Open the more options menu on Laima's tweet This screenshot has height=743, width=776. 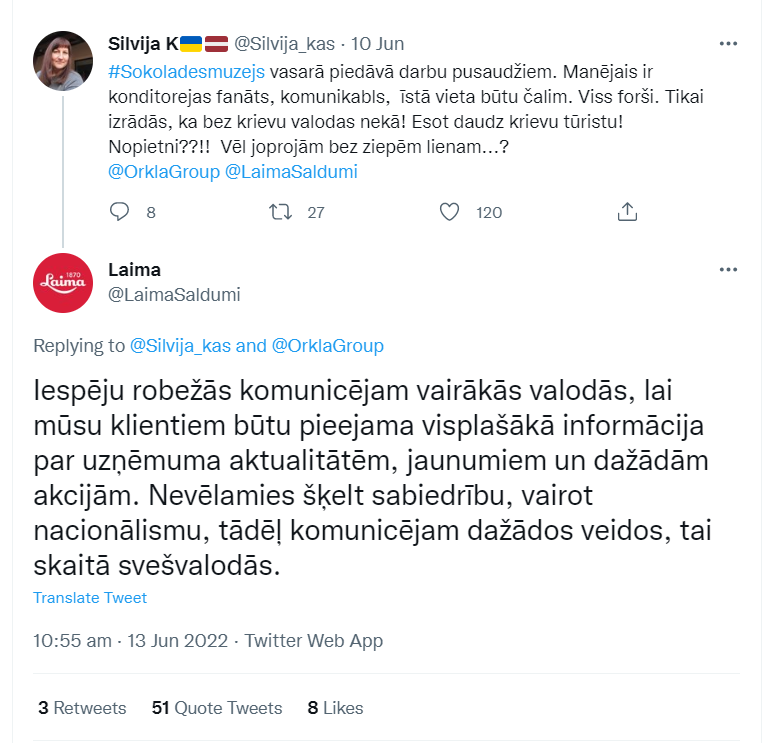pyautogui.click(x=728, y=270)
